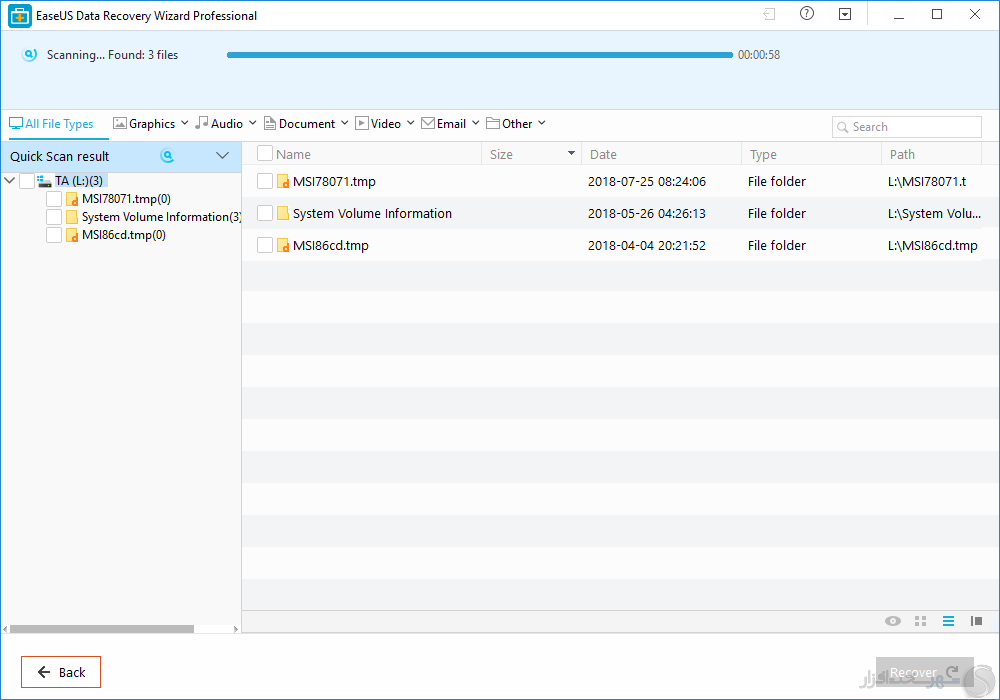Open the Other filter dropdown arrow

(x=541, y=122)
